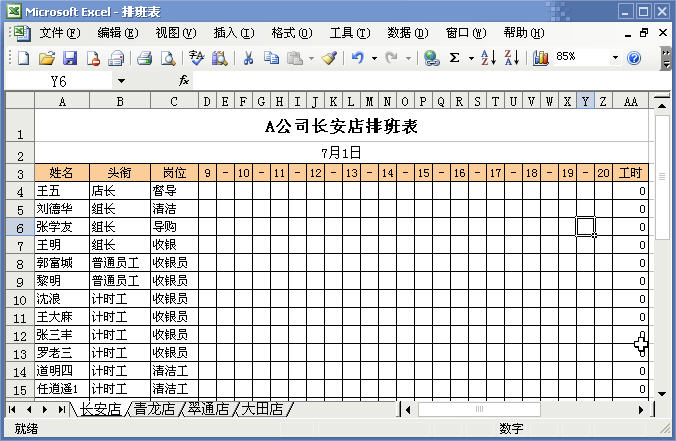
Task: Undo the last action
Action: tap(358, 58)
